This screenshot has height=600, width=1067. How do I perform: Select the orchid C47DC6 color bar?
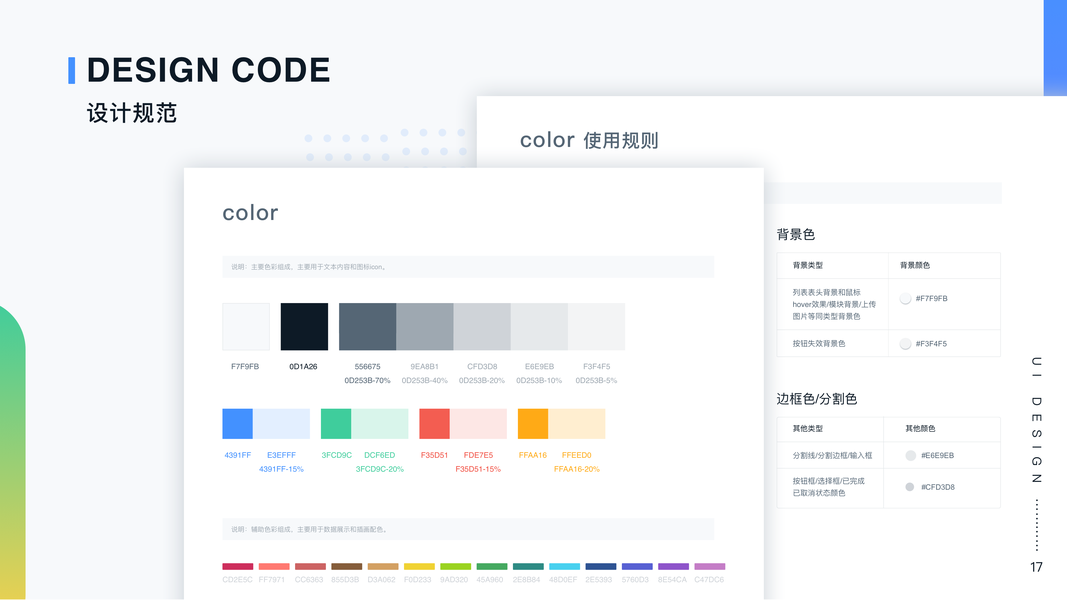(x=710, y=566)
